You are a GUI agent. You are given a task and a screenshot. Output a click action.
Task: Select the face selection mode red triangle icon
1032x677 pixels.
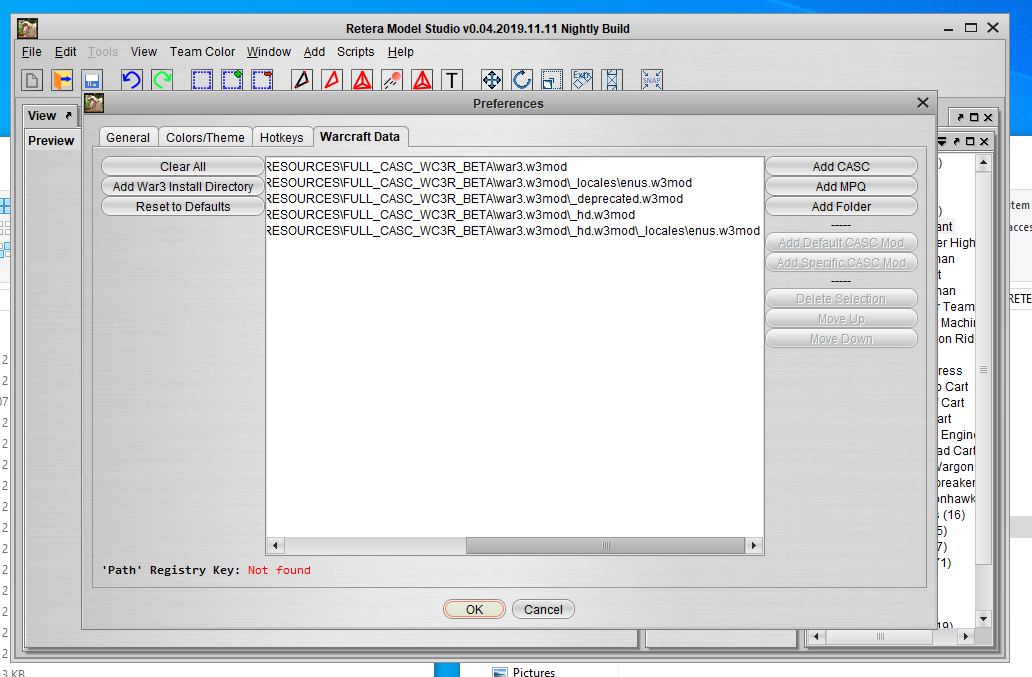point(332,80)
